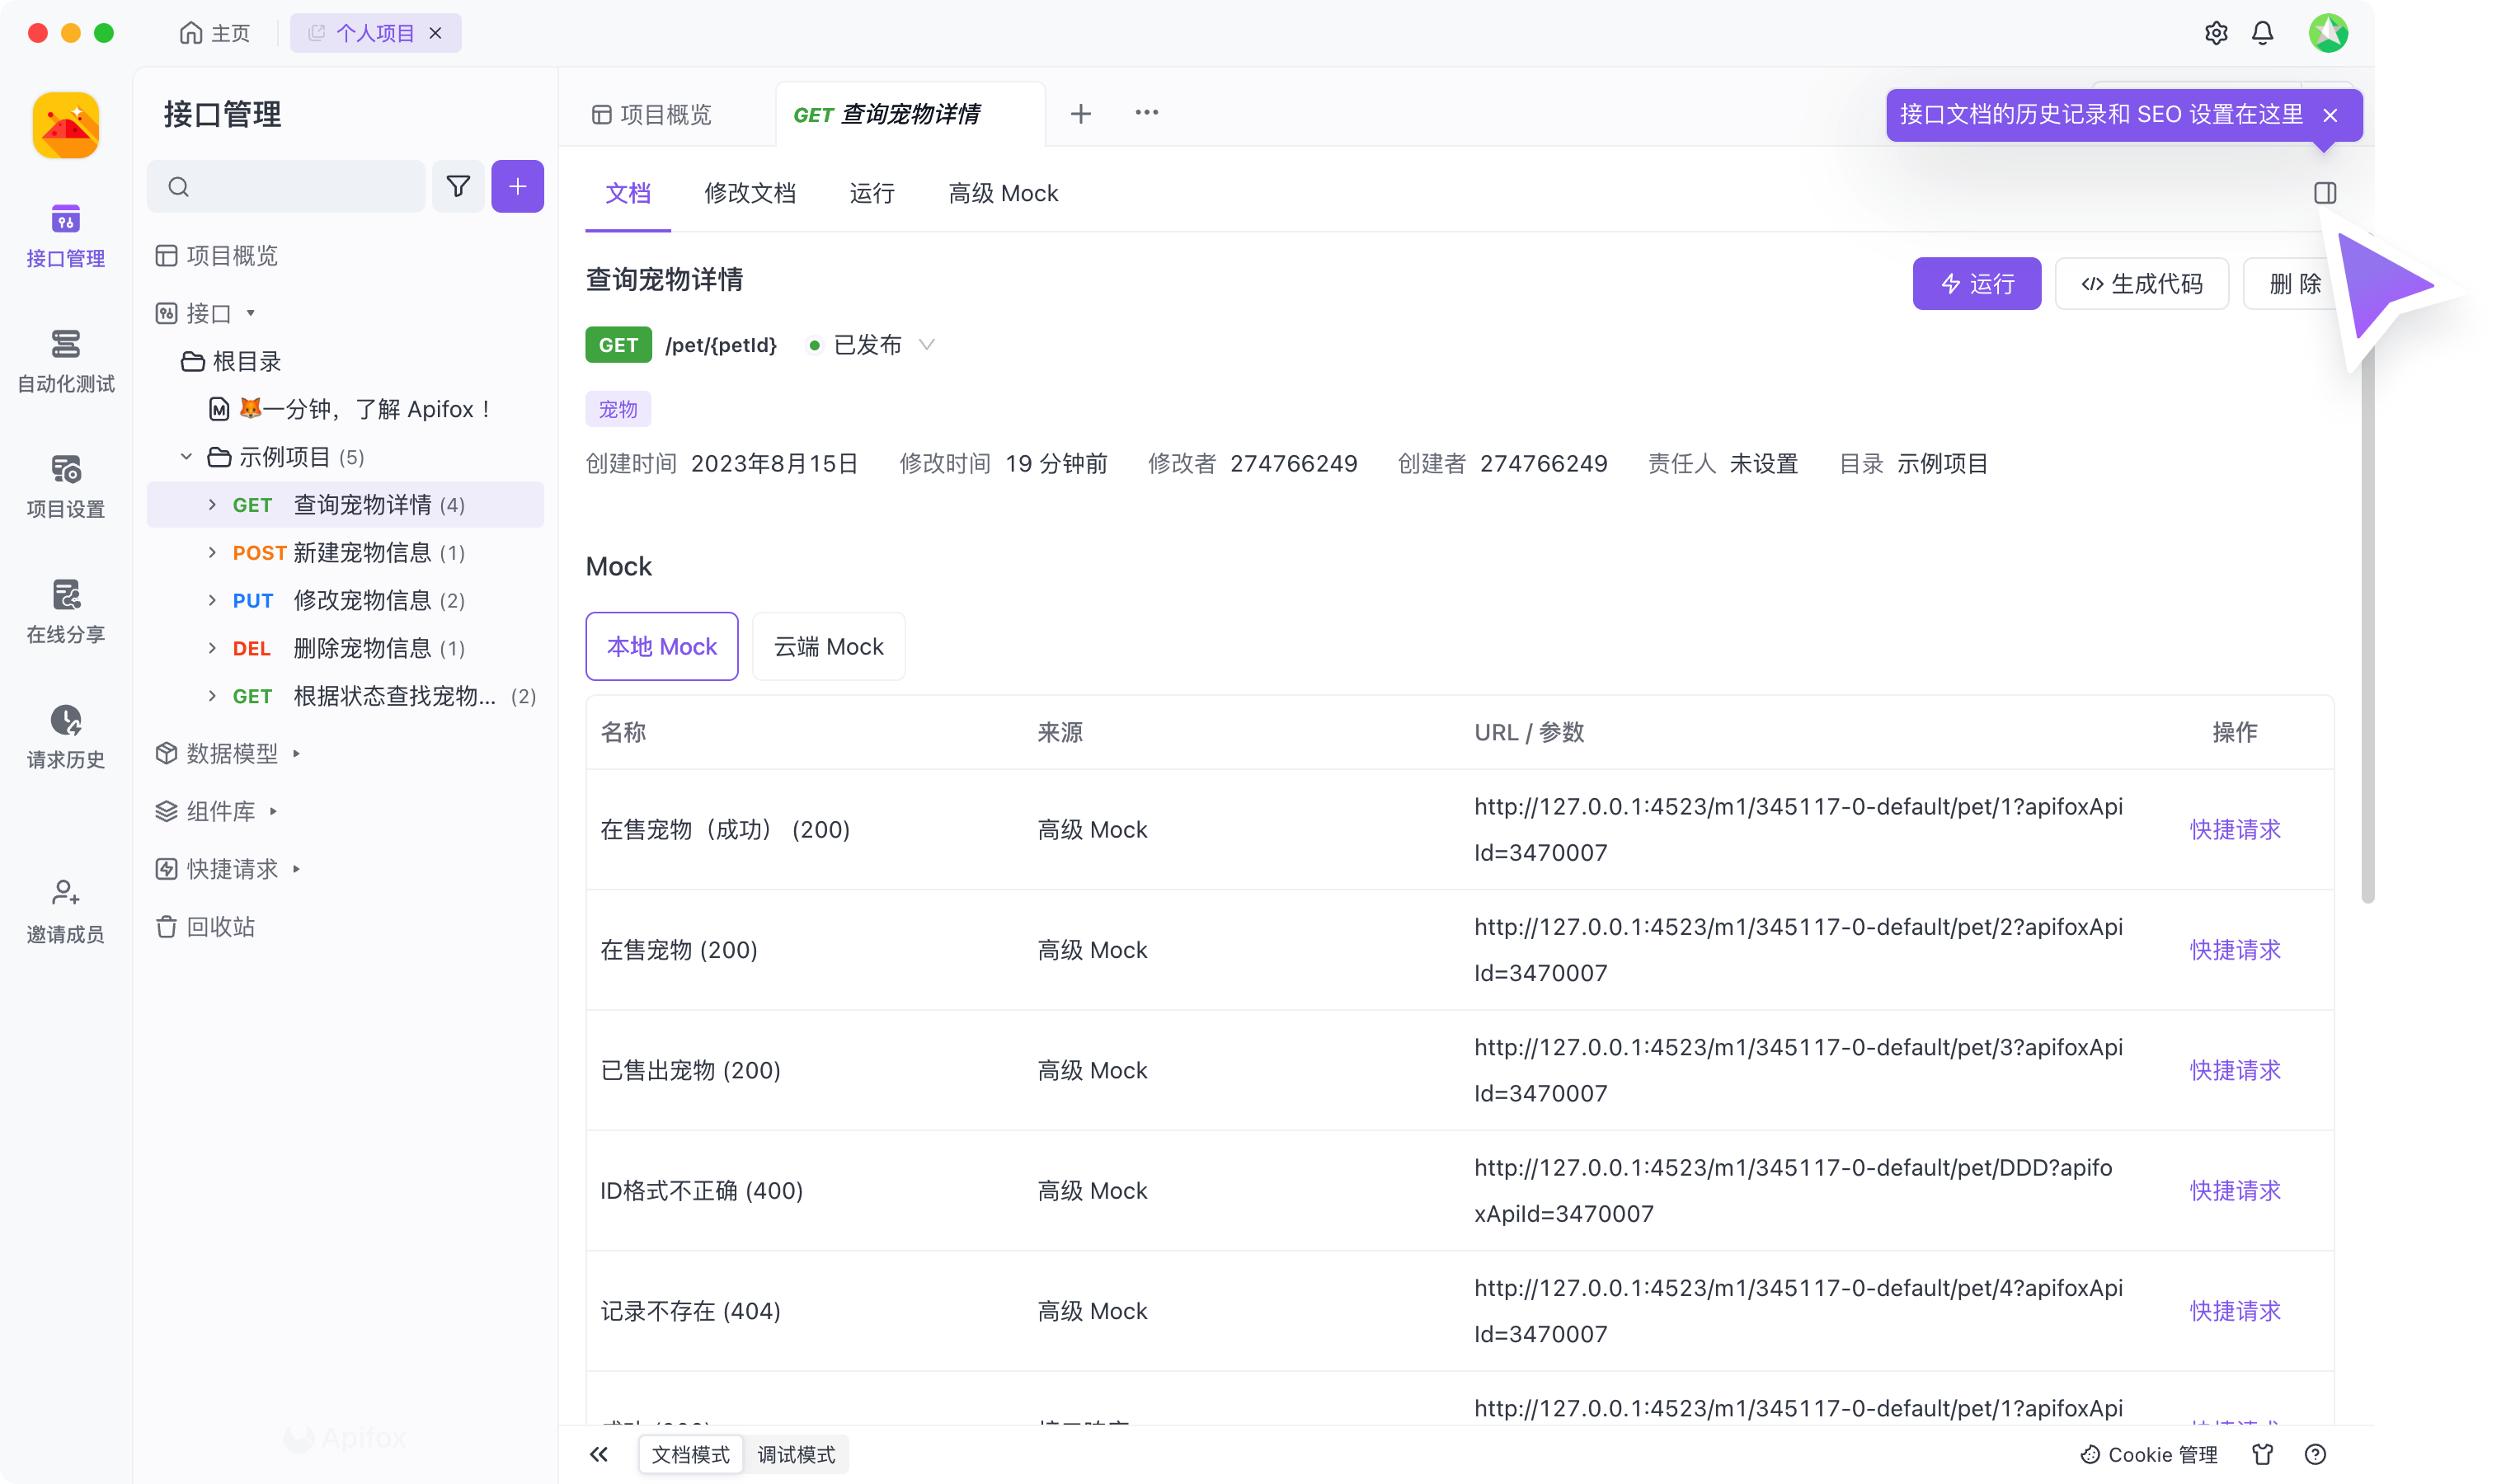Open 自动化测试 in the sidebar
2506x1484 pixels.
(x=65, y=361)
